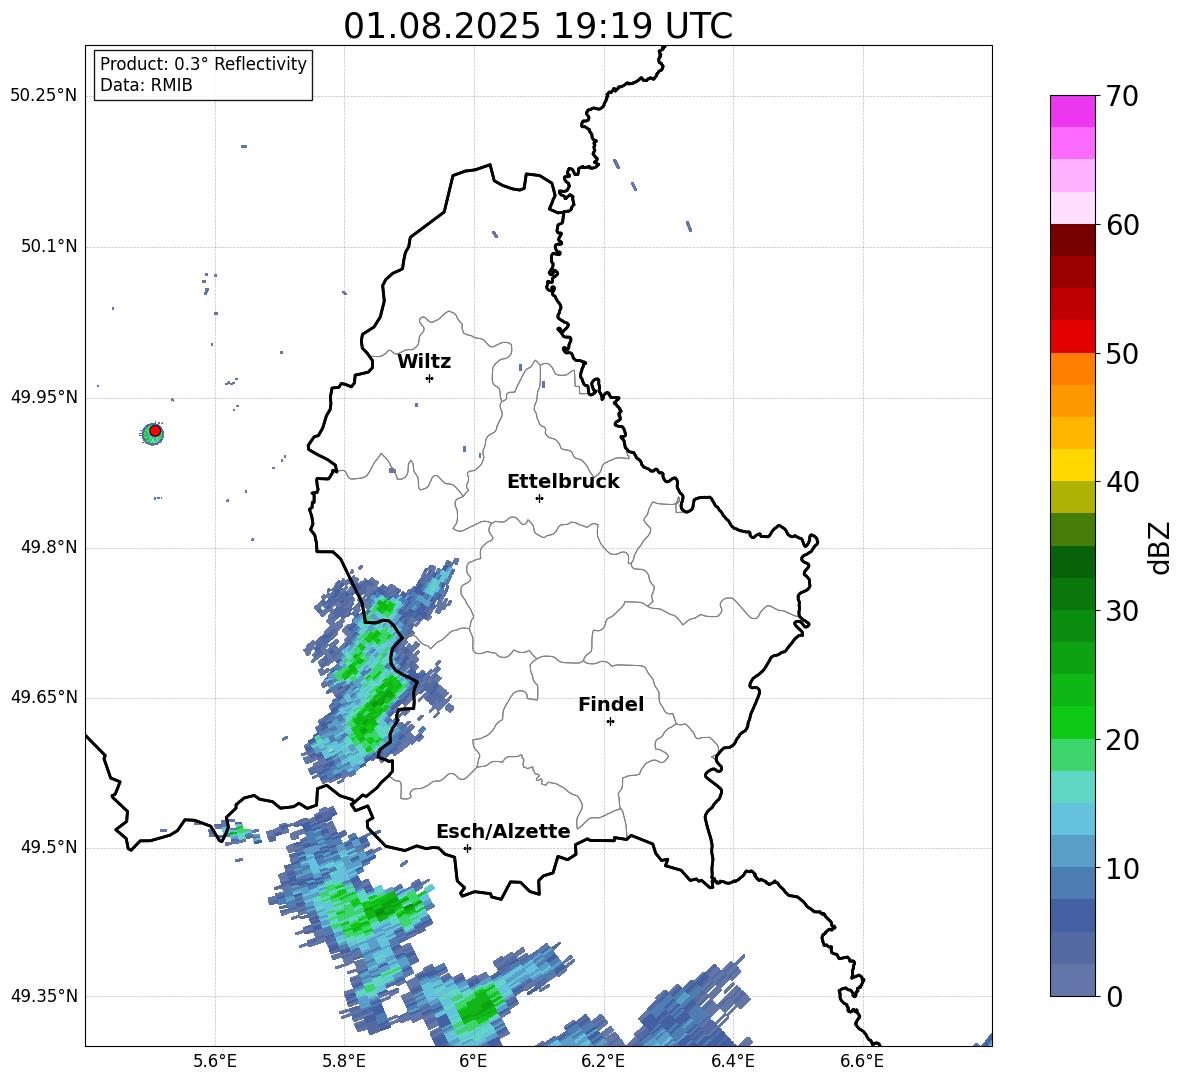Image resolution: width=1184 pixels, height=1081 pixels.
Task: Click the 5.8°E longitude label
Action: 344,1061
